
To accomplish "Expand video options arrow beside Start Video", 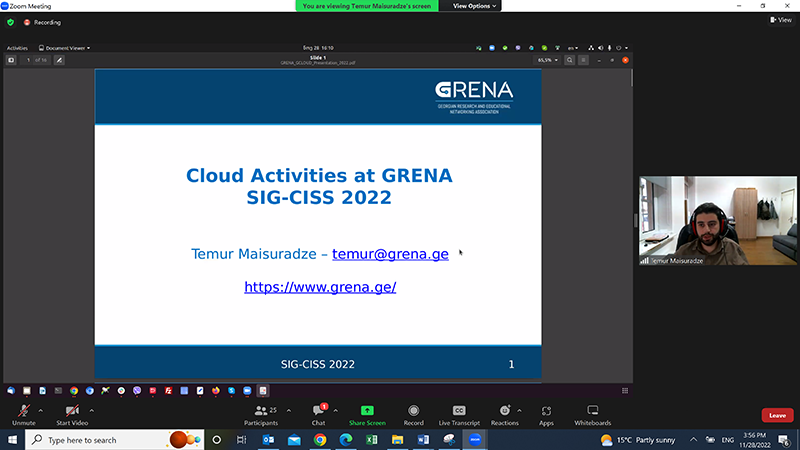I will pyautogui.click(x=92, y=410).
